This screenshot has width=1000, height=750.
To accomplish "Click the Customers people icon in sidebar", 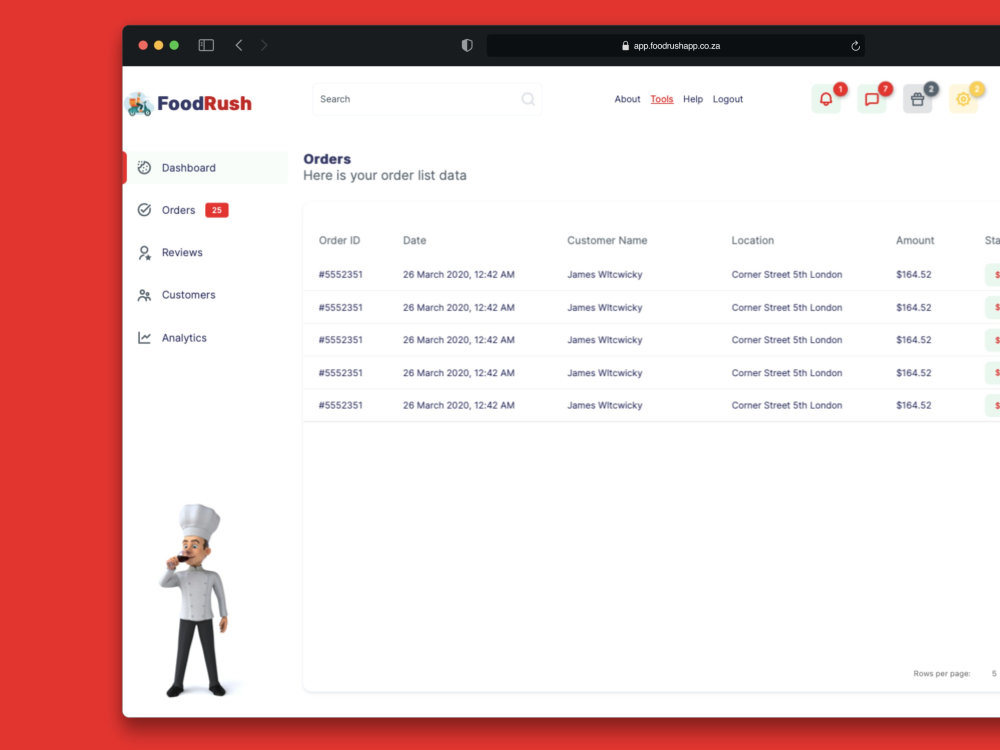I will [144, 294].
